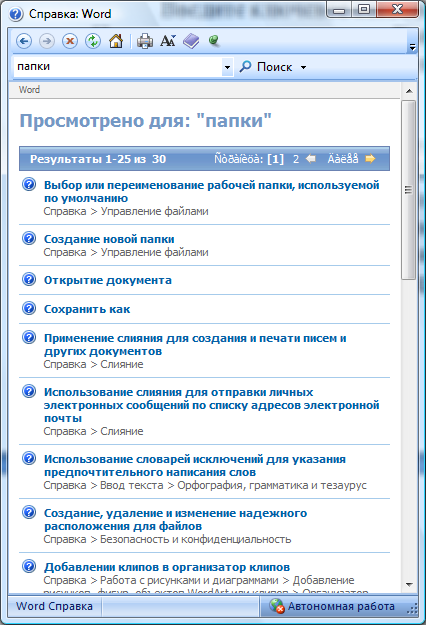Screen dimensions: 426x625
Task: Click the Keep On Top pin icon
Action: (x=214, y=40)
